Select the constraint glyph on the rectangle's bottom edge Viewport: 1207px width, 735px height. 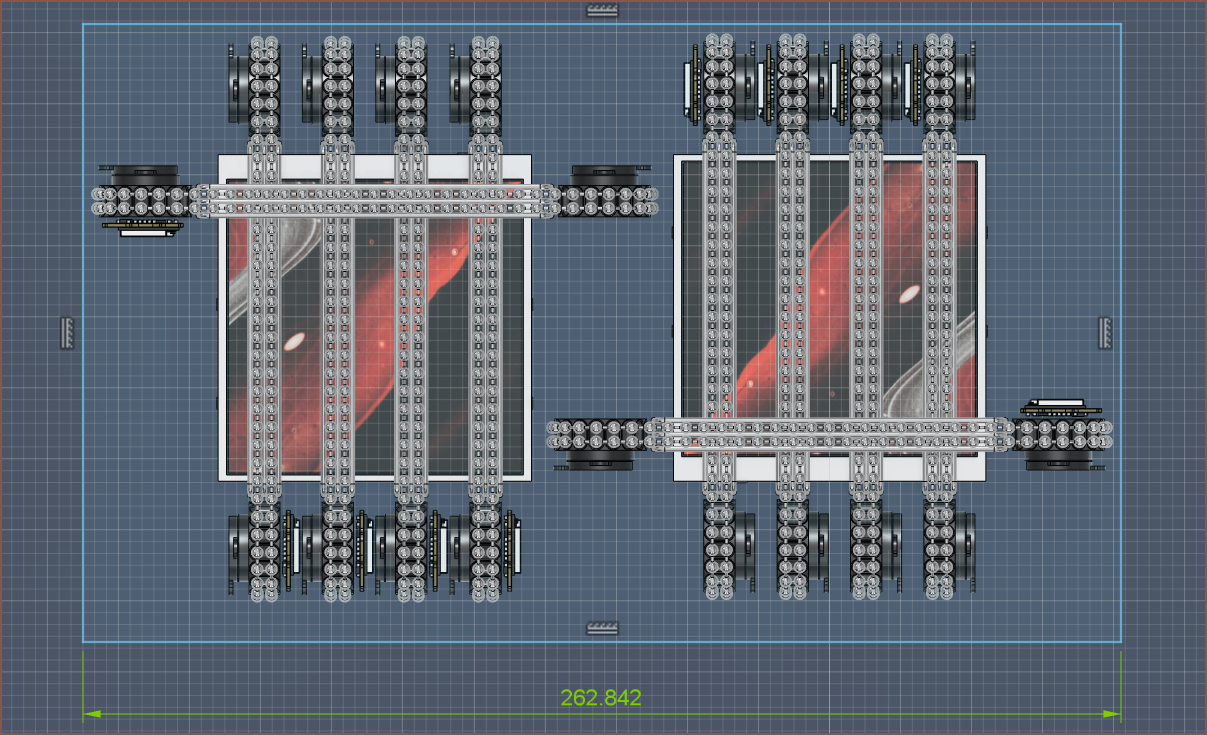click(x=603, y=628)
